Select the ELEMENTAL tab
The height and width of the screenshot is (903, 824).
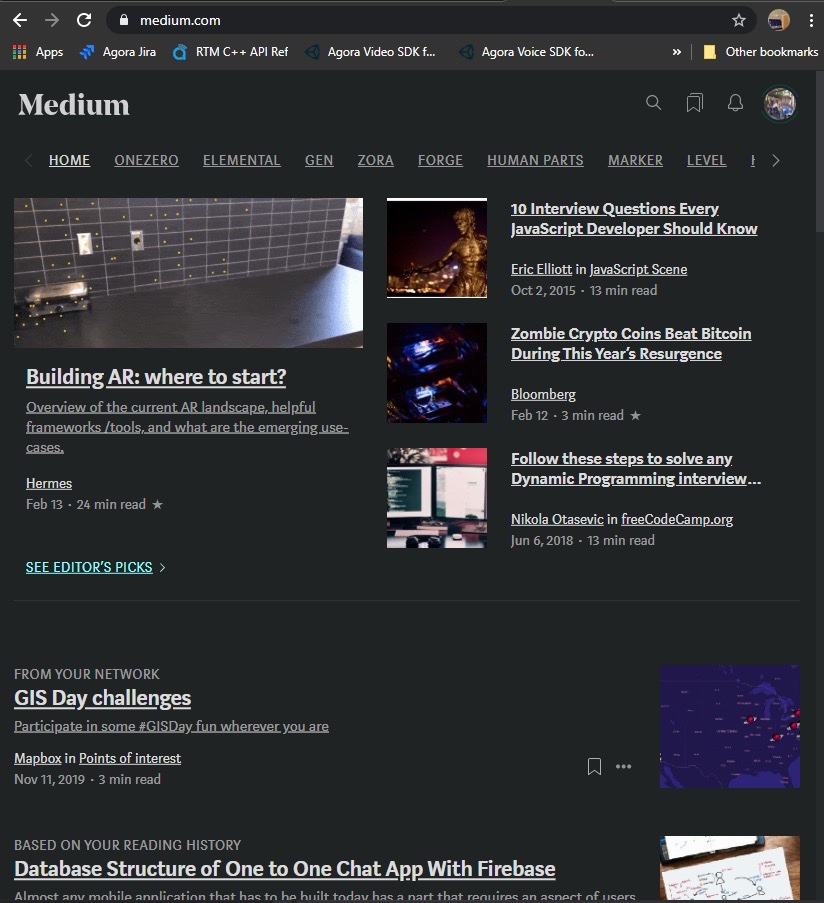point(241,160)
